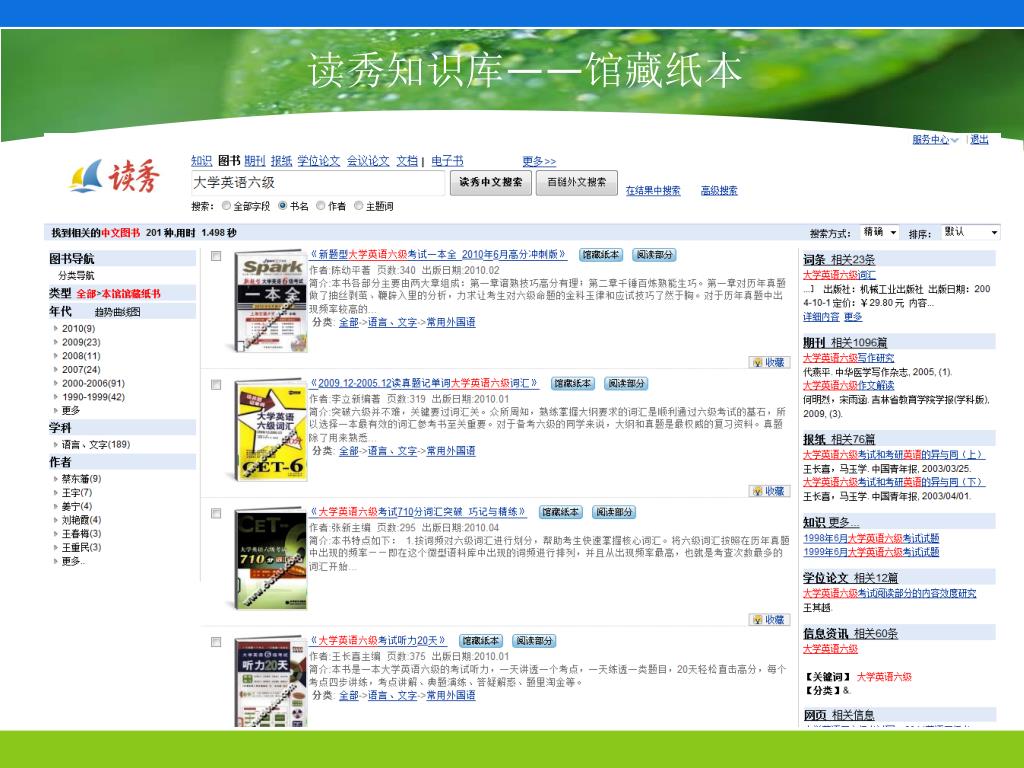Image resolution: width=1024 pixels, height=768 pixels.
Task: Click 阅读部分 badge for 新题型大学英语六级考试一本全
Action: coord(654,255)
